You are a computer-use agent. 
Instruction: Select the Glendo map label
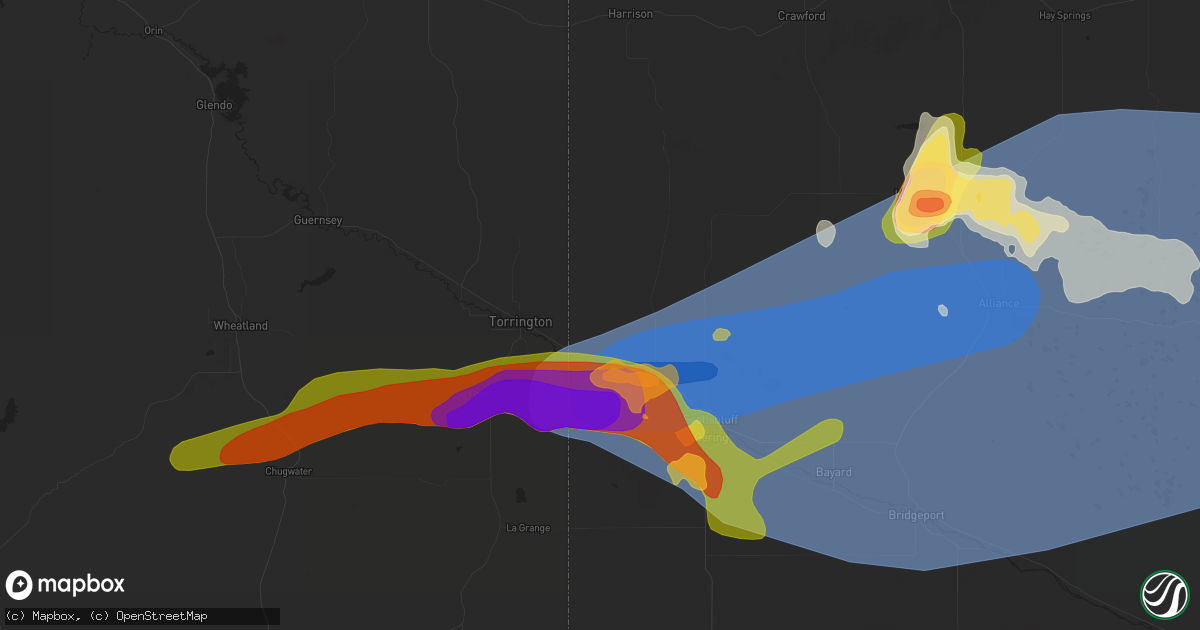pyautogui.click(x=214, y=105)
